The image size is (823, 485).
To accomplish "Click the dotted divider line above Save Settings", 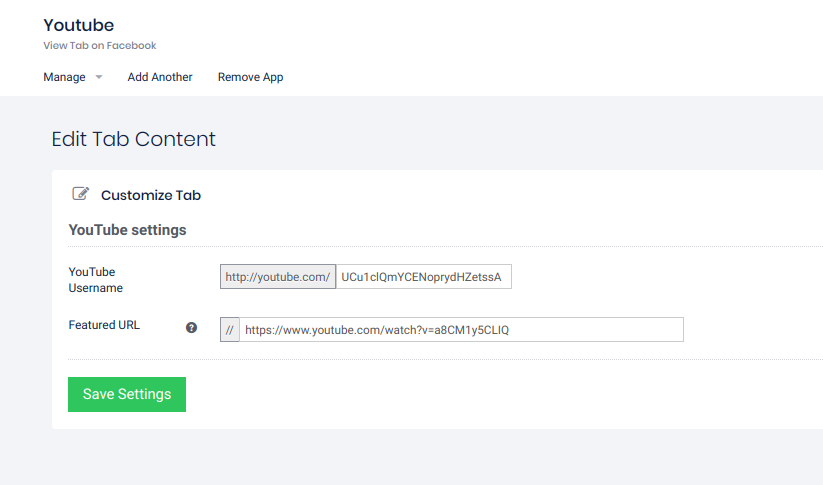I will pos(440,359).
